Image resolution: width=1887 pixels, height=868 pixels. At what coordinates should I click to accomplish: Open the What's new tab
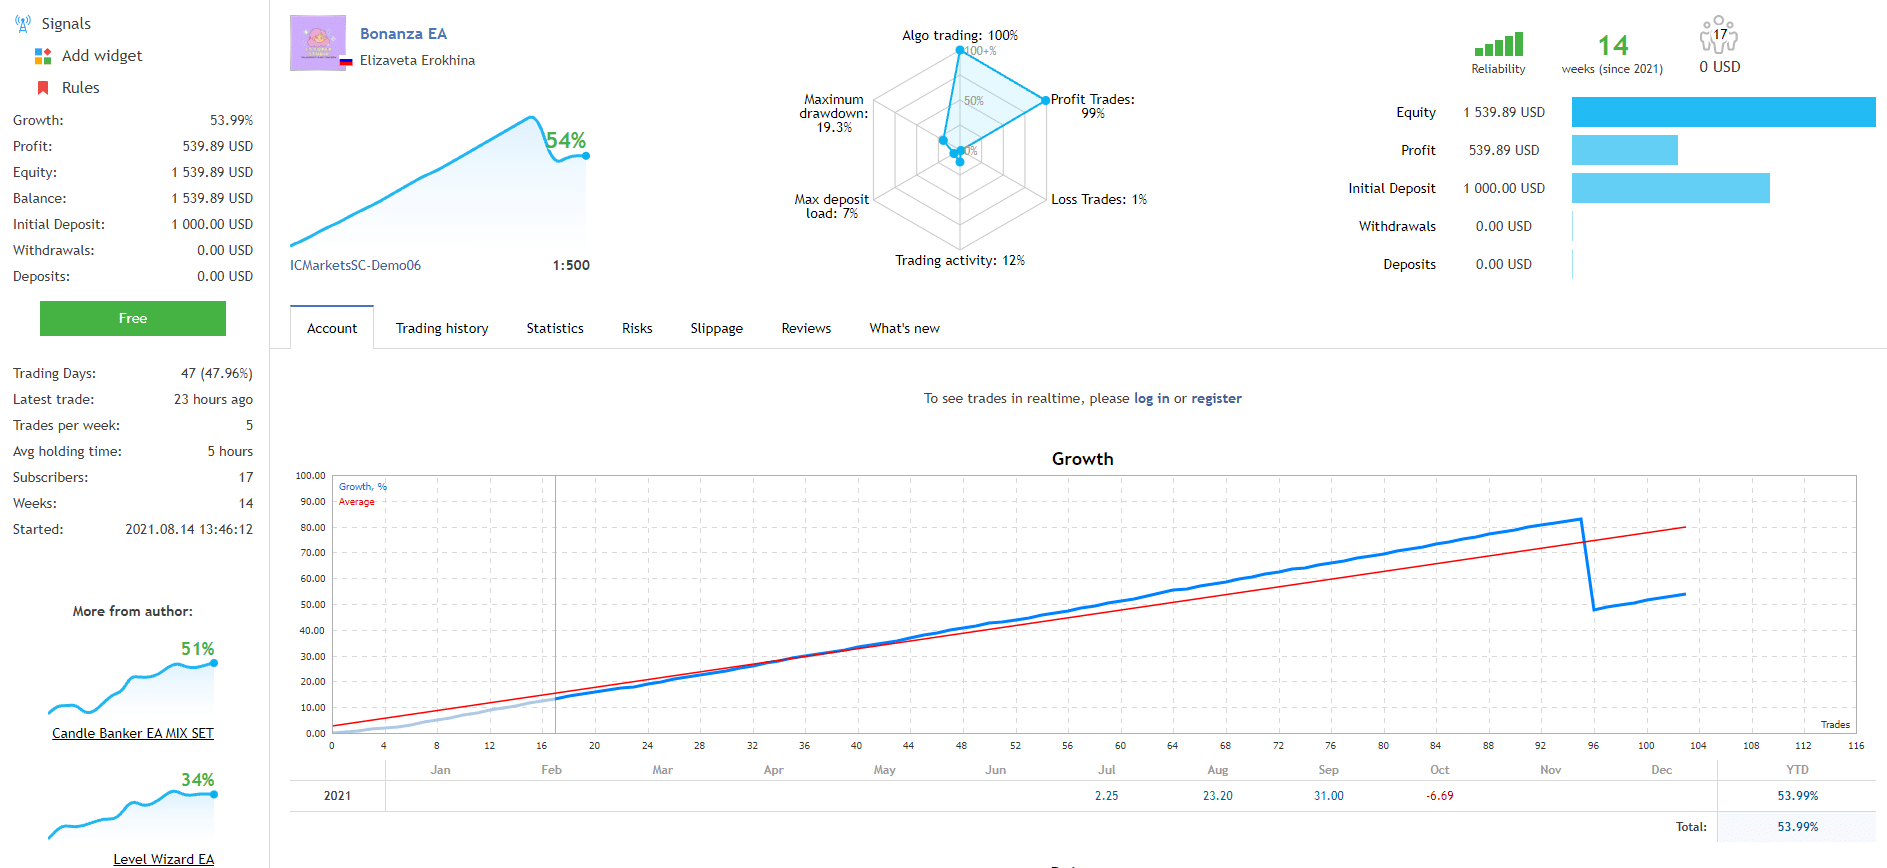pyautogui.click(x=904, y=328)
